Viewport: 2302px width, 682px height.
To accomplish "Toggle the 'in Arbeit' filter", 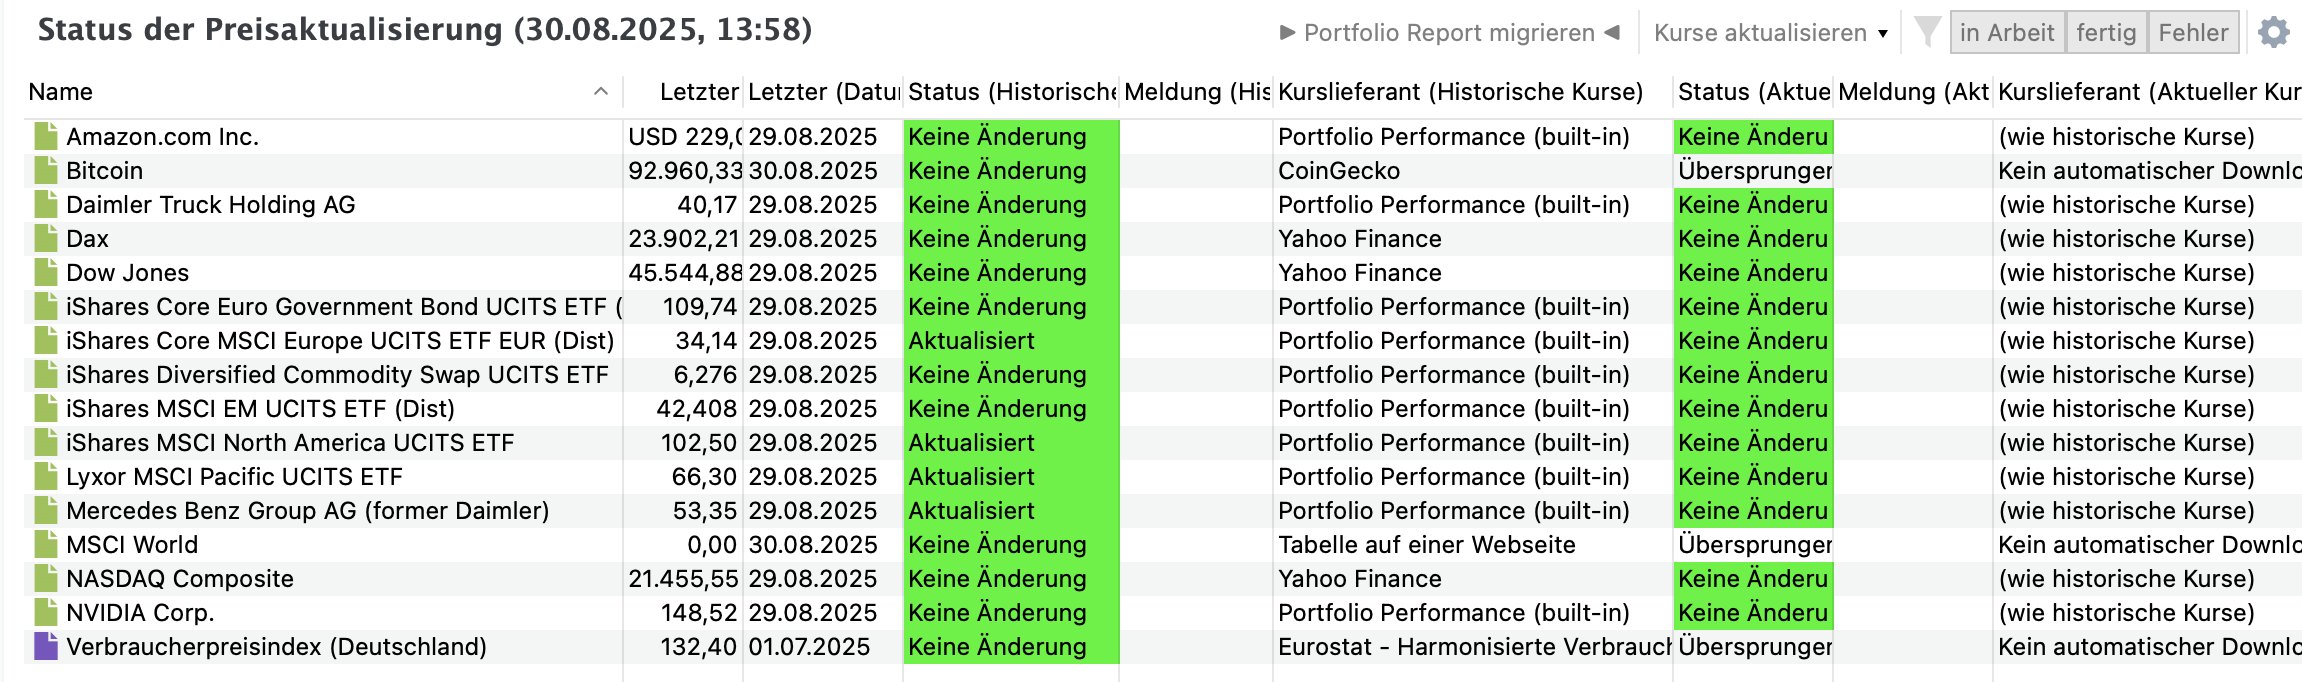I will 2006,33.
